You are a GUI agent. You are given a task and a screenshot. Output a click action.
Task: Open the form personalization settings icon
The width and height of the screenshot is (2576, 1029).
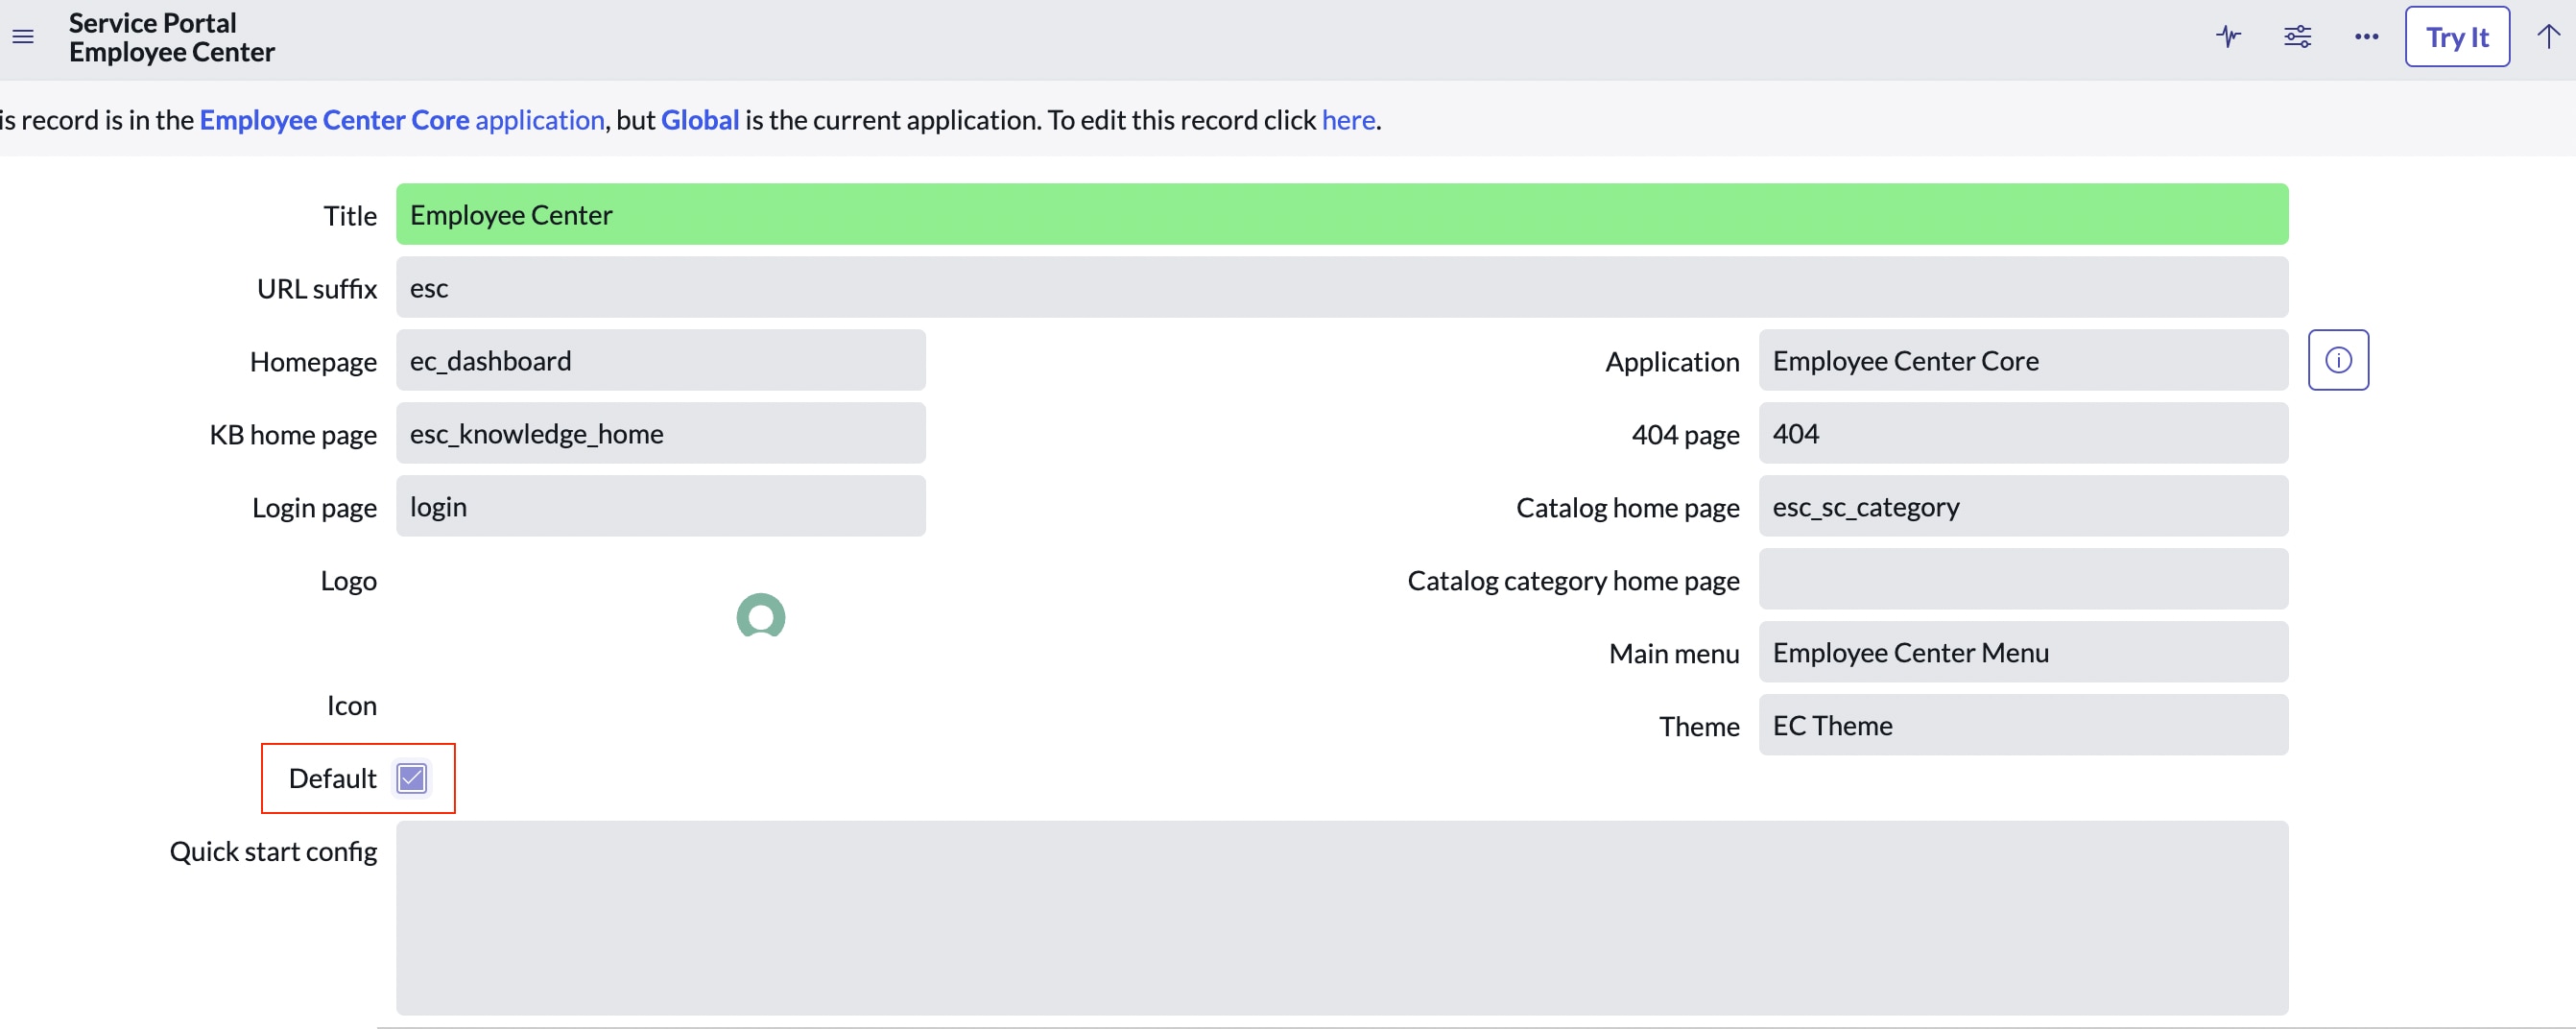[x=2297, y=36]
